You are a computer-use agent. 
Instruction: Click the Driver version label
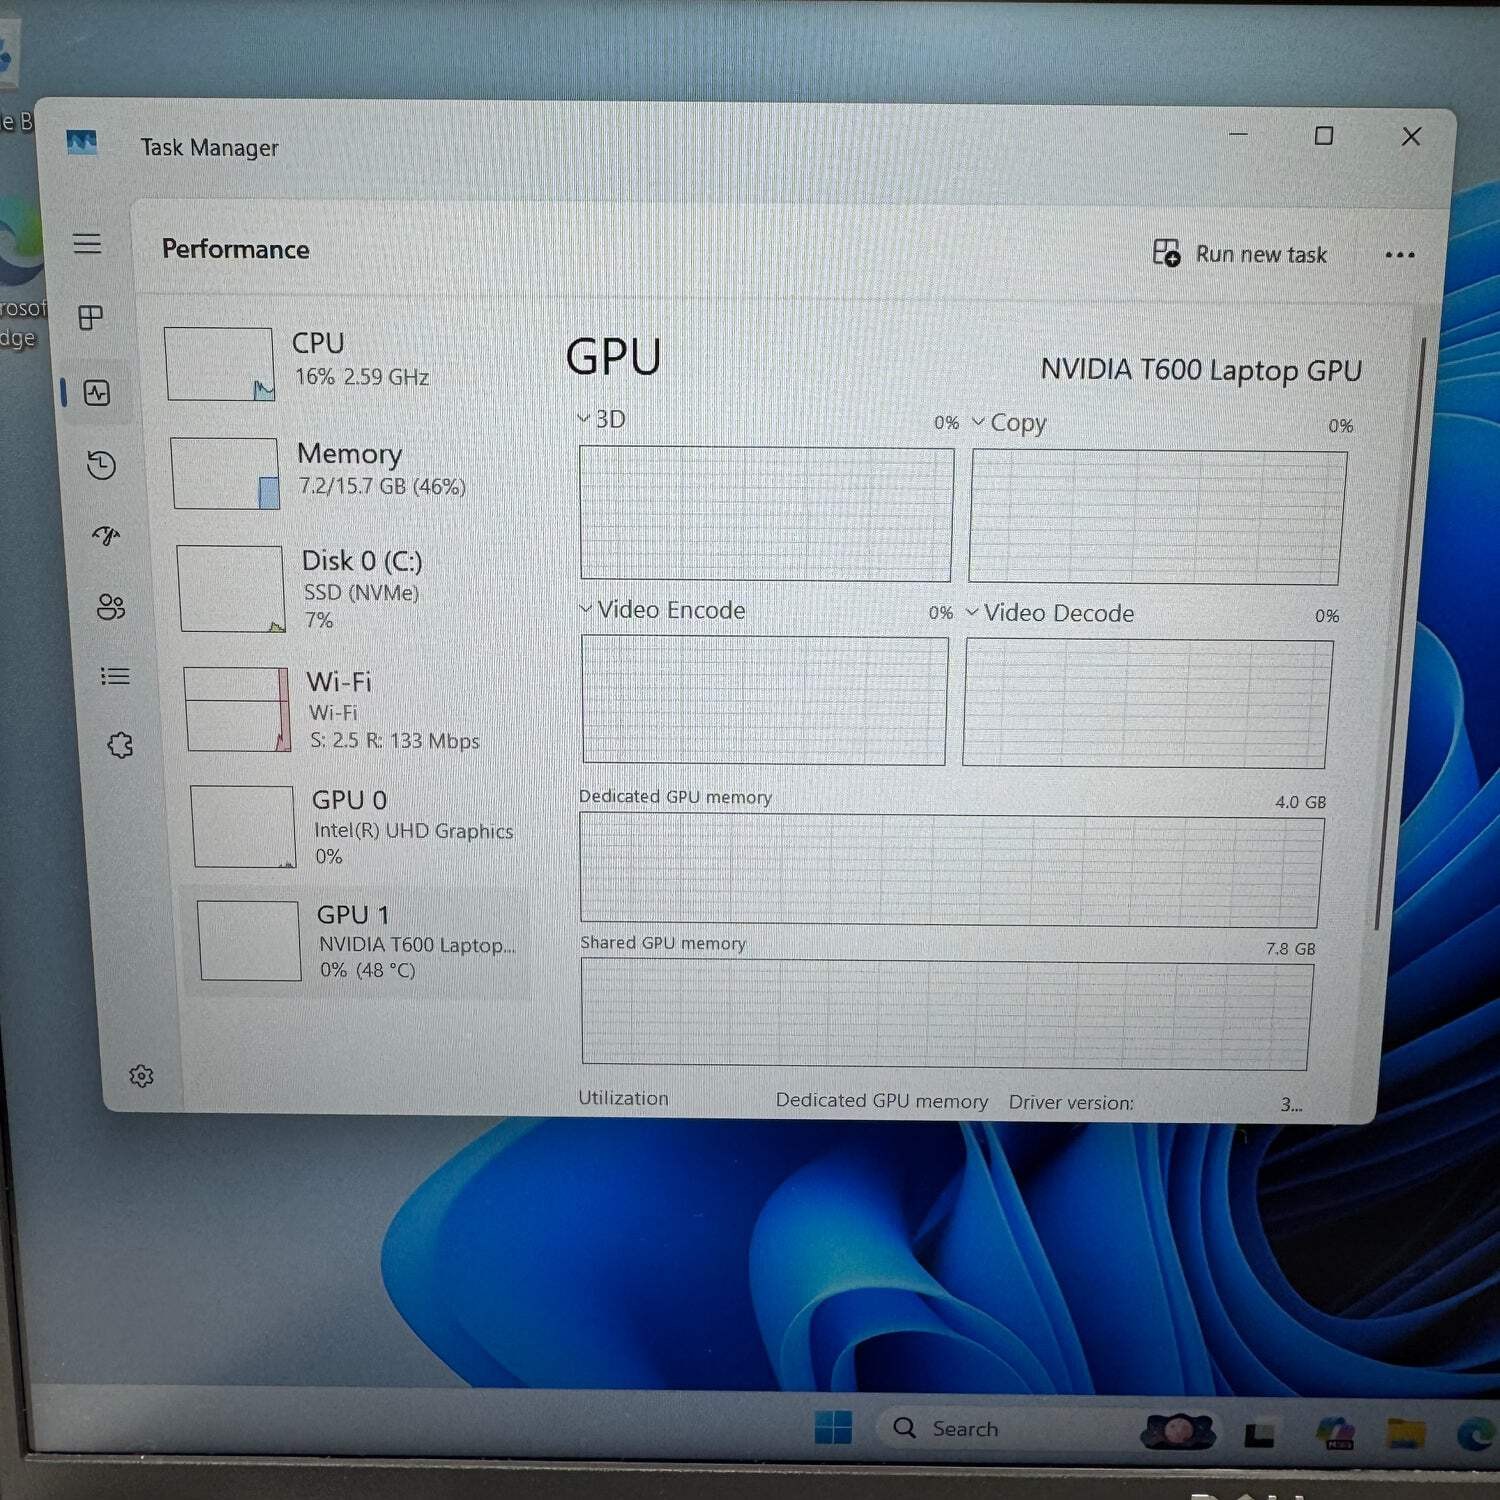1071,1102
